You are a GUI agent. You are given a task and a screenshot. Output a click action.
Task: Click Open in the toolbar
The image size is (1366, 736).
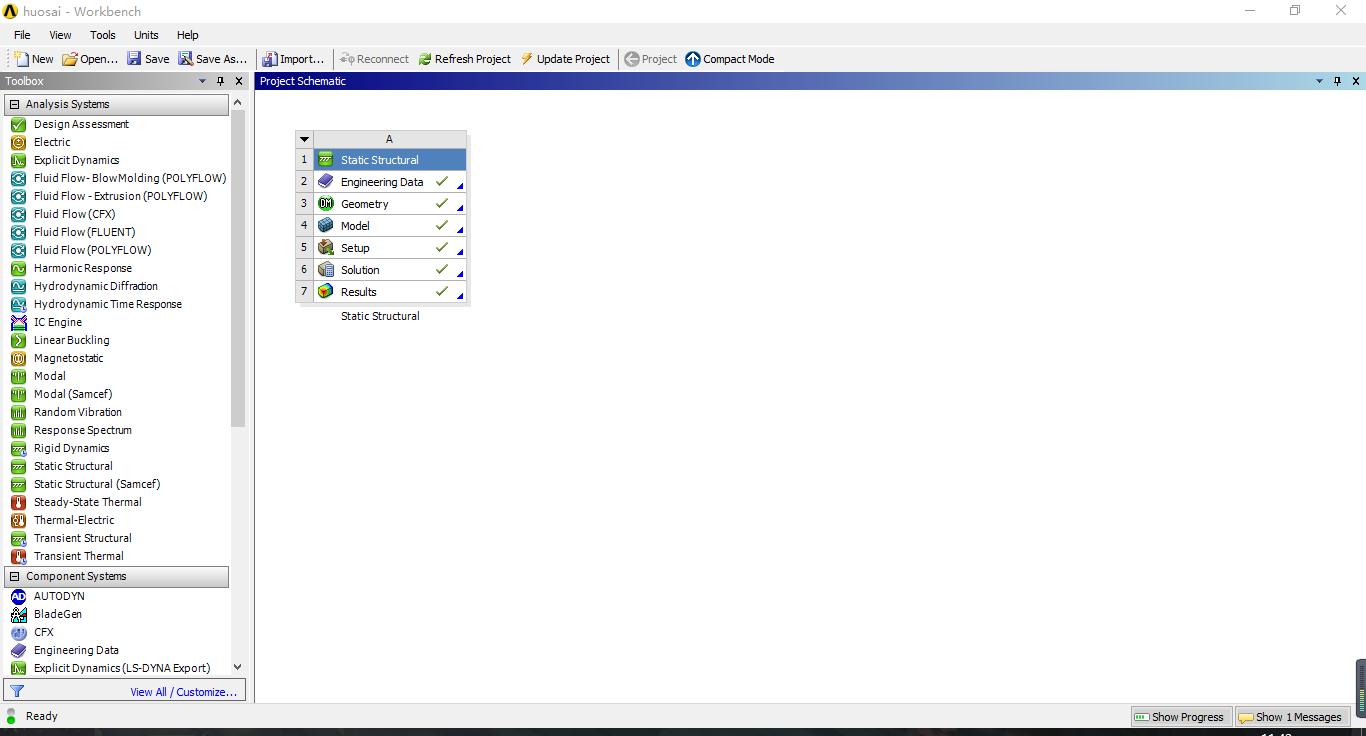click(x=90, y=59)
